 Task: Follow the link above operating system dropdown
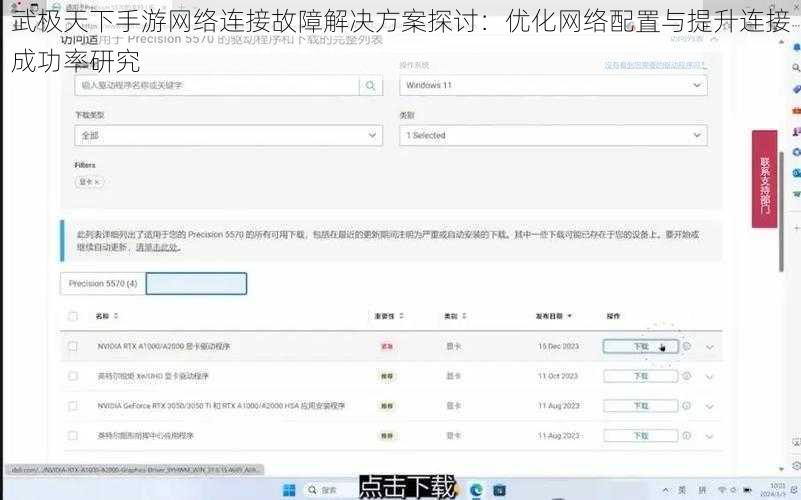pos(655,65)
